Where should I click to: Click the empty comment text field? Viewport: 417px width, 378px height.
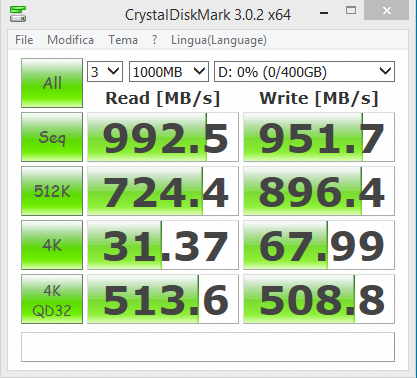coord(208,347)
